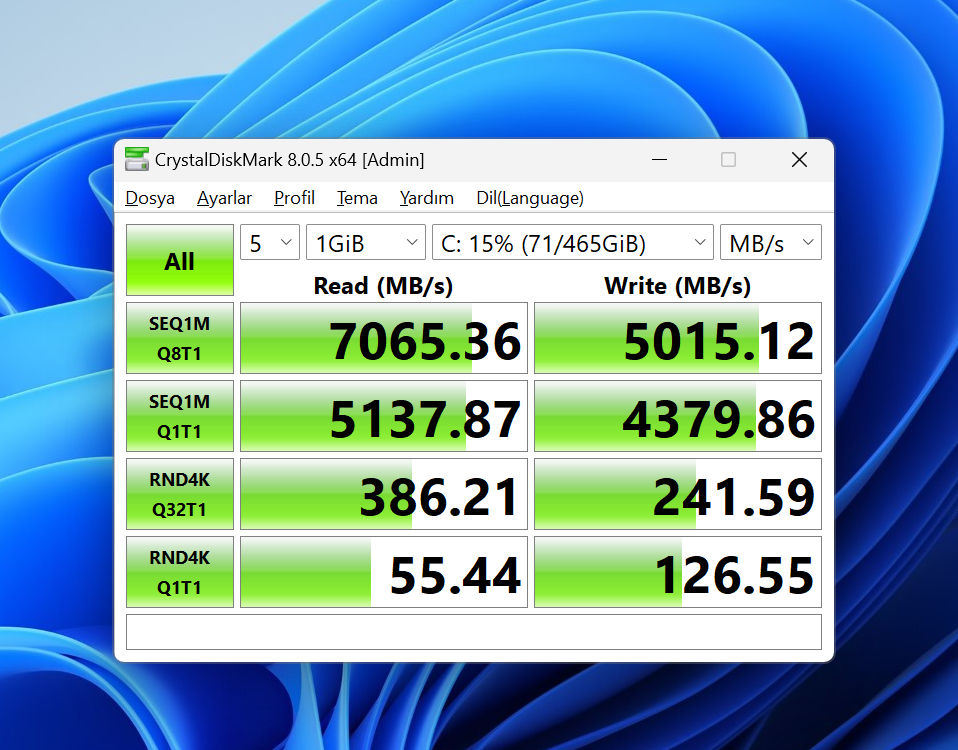
Task: Close the CrystalDiskMark window
Action: pos(799,160)
